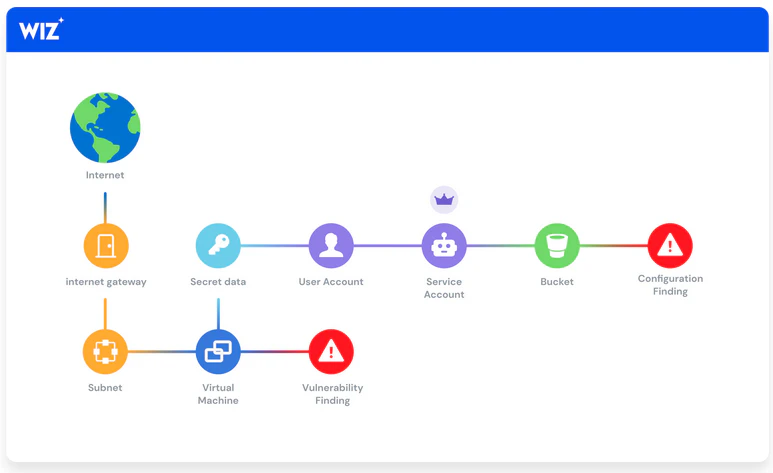Select the Secret data key icon

(x=218, y=246)
